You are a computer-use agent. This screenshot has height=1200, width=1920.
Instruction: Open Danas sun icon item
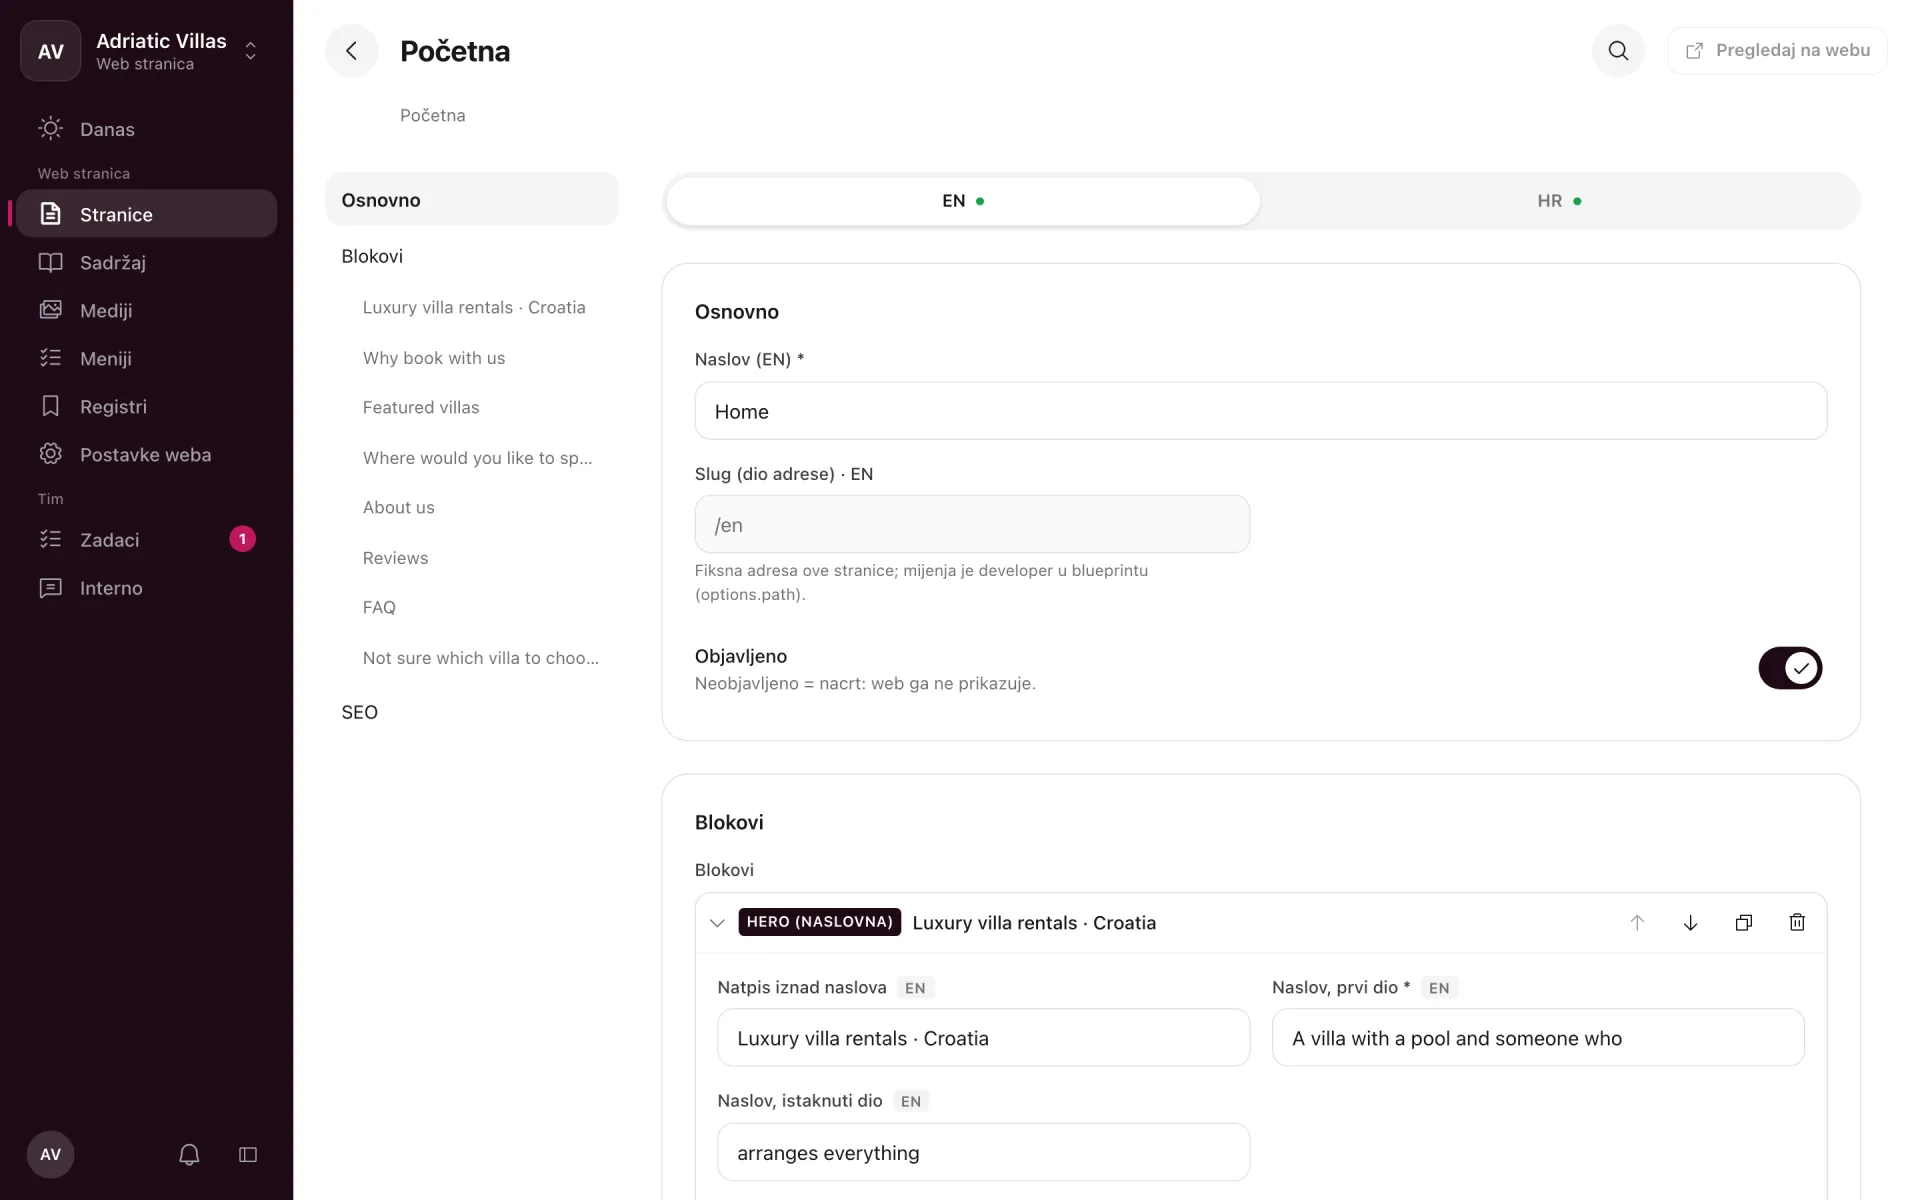point(146,129)
